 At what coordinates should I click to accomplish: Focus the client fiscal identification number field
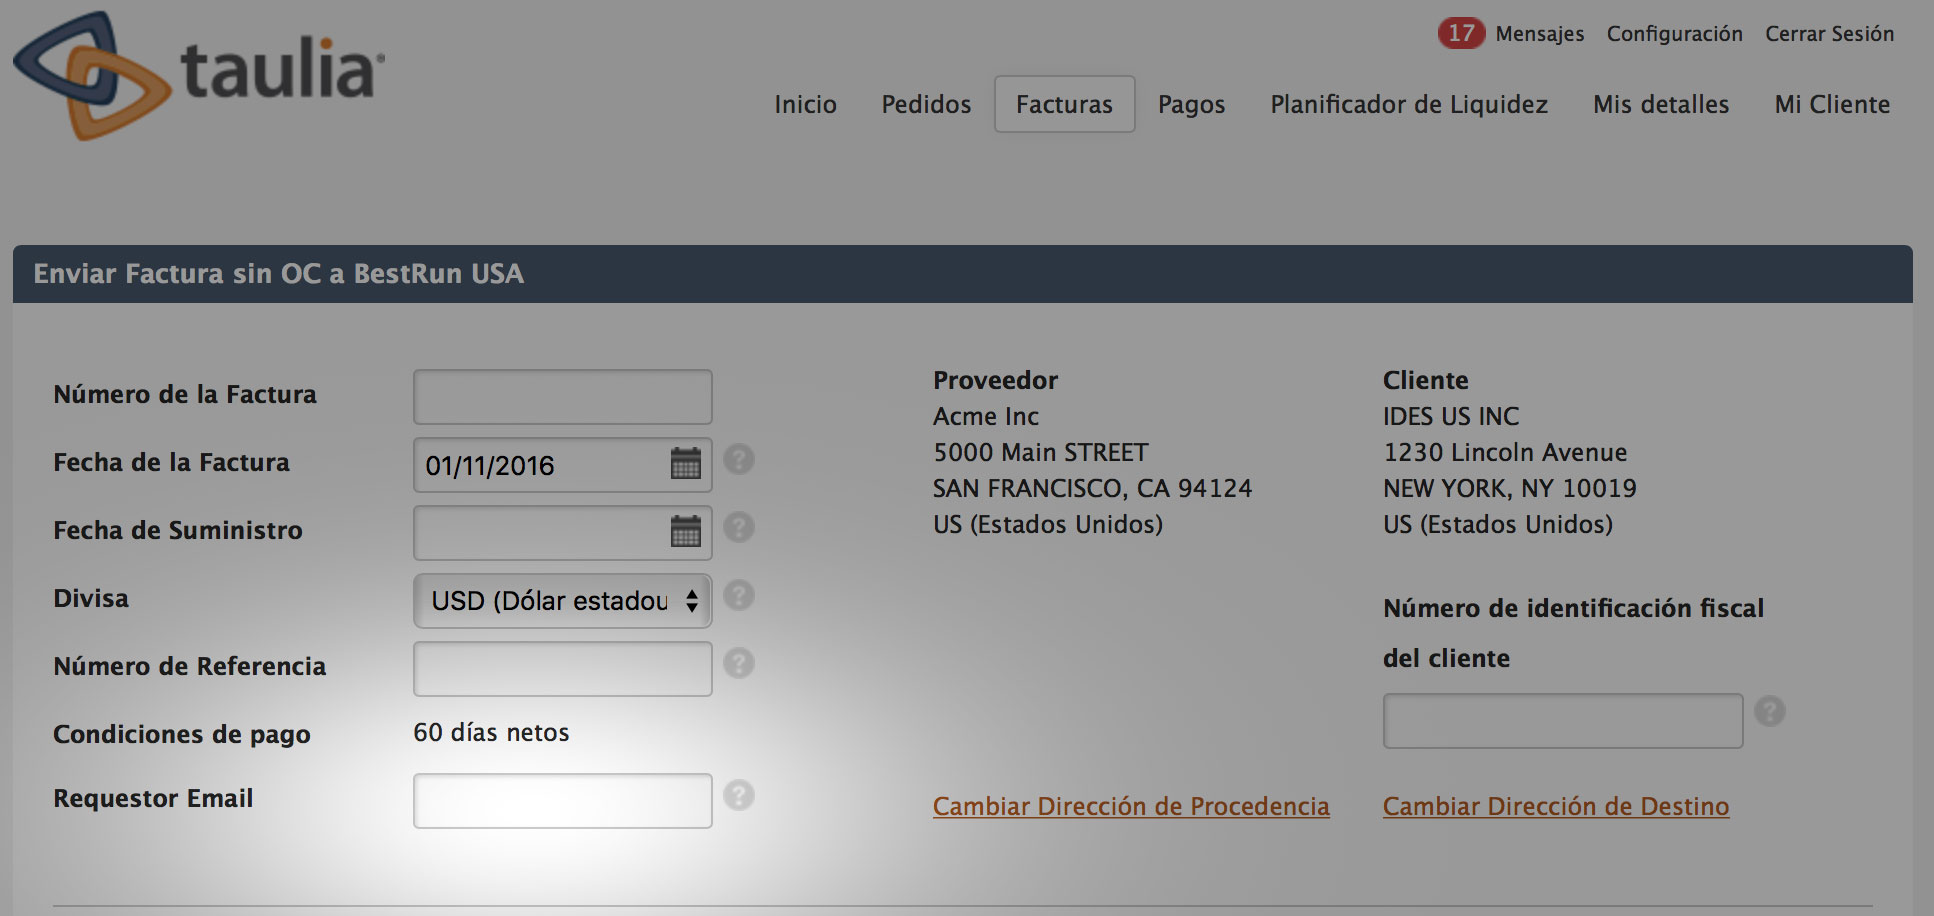pos(1563,721)
